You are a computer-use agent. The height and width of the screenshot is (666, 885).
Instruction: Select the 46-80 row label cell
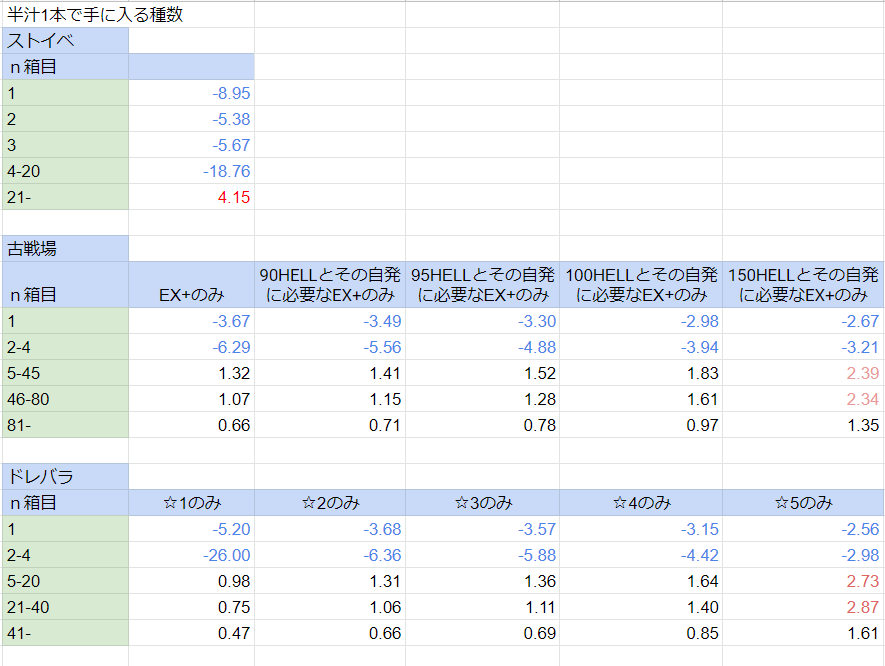(65, 398)
